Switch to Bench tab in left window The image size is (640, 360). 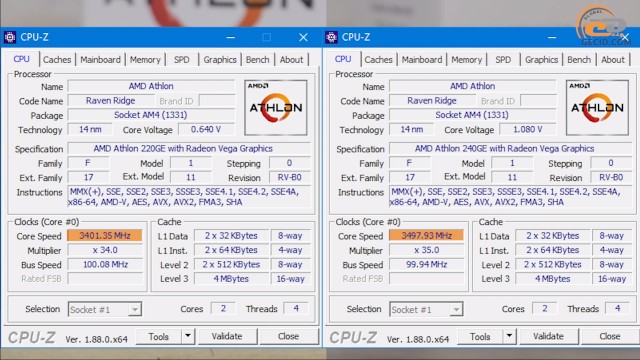point(258,60)
